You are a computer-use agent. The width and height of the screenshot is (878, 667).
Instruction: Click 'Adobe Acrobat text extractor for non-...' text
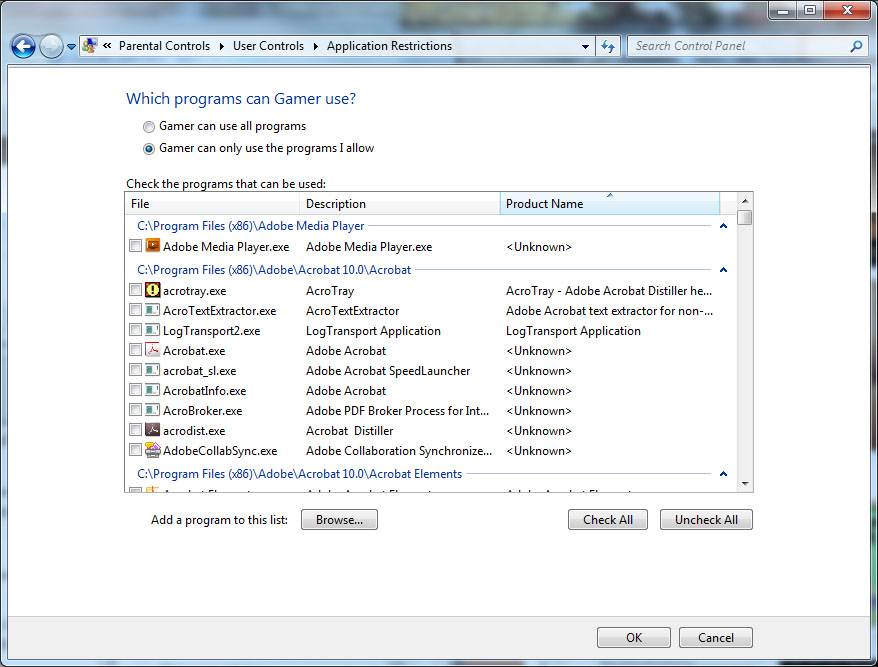click(x=609, y=311)
